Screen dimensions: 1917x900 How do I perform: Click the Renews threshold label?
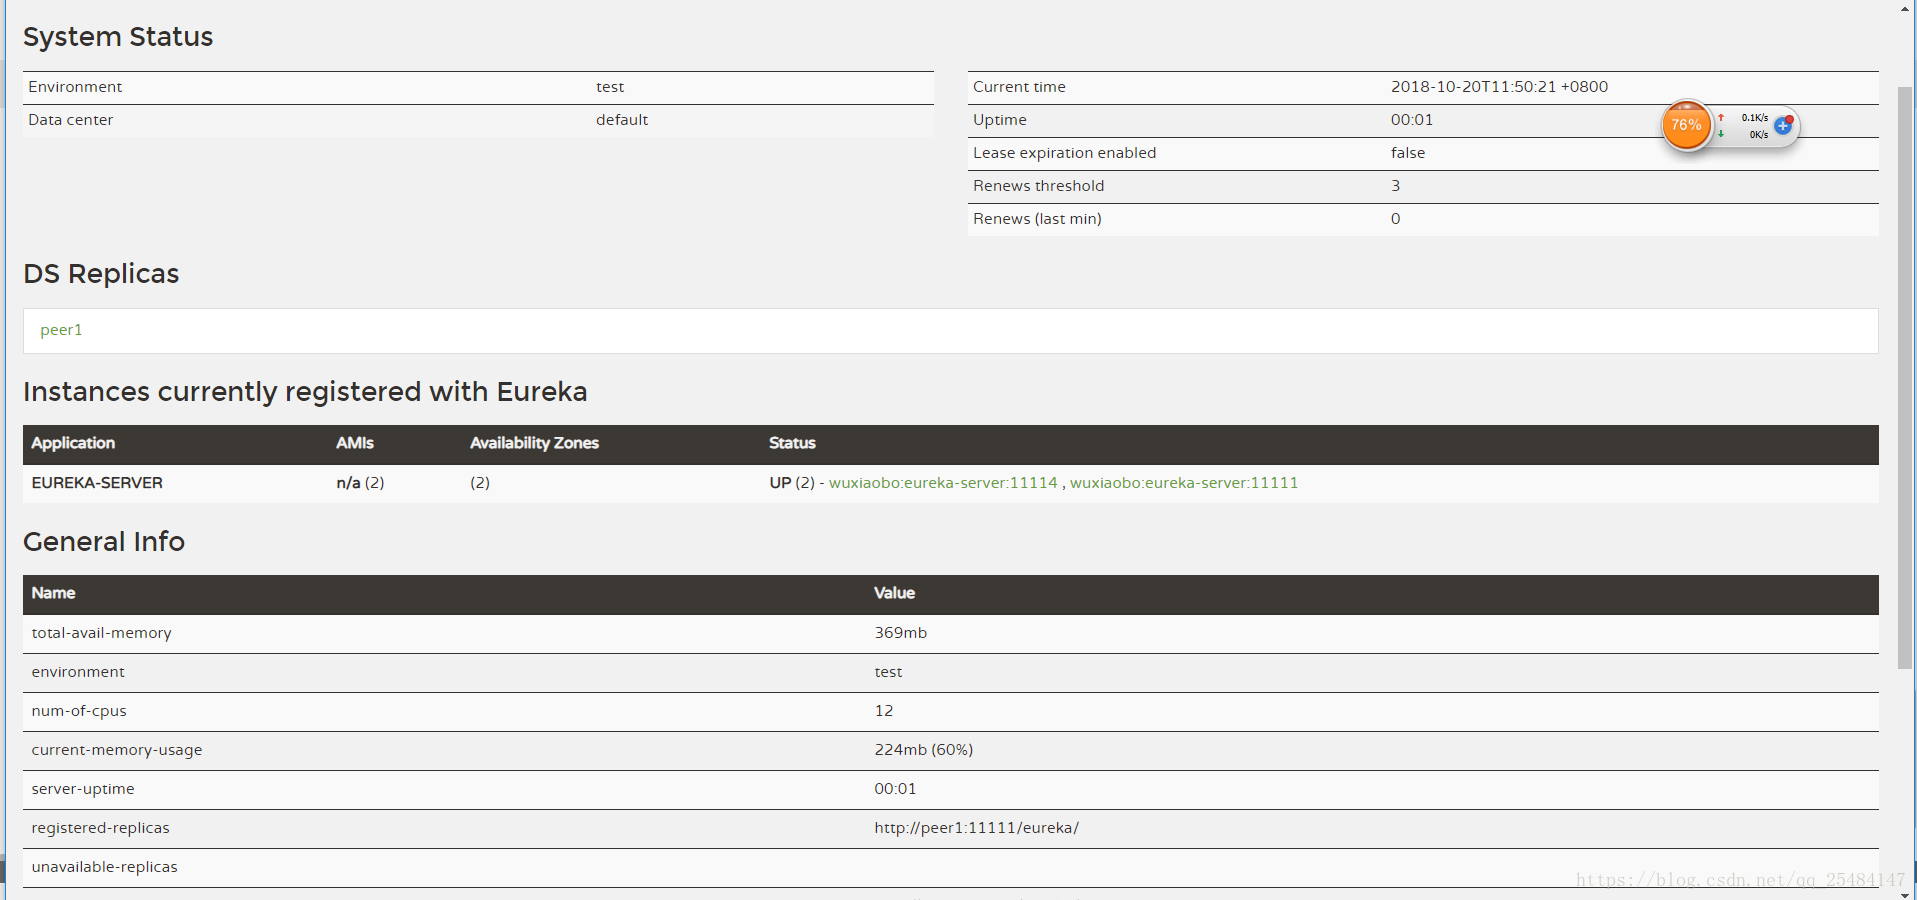pyautogui.click(x=1038, y=186)
